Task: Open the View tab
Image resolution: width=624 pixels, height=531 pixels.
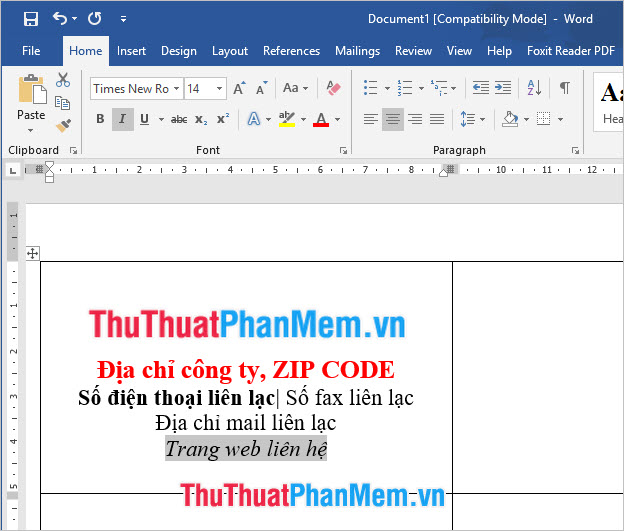Action: 459,51
